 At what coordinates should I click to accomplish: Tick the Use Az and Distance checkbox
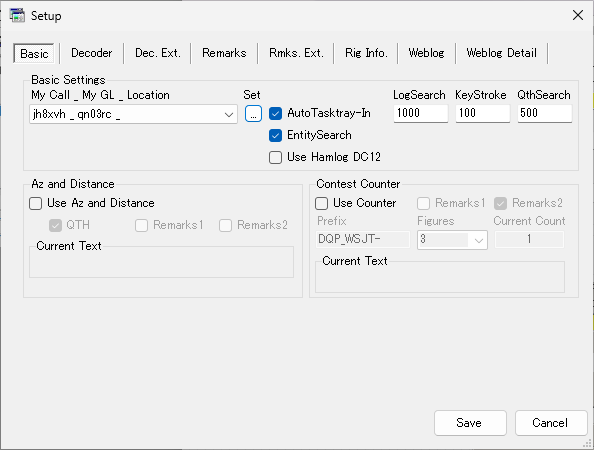point(36,203)
